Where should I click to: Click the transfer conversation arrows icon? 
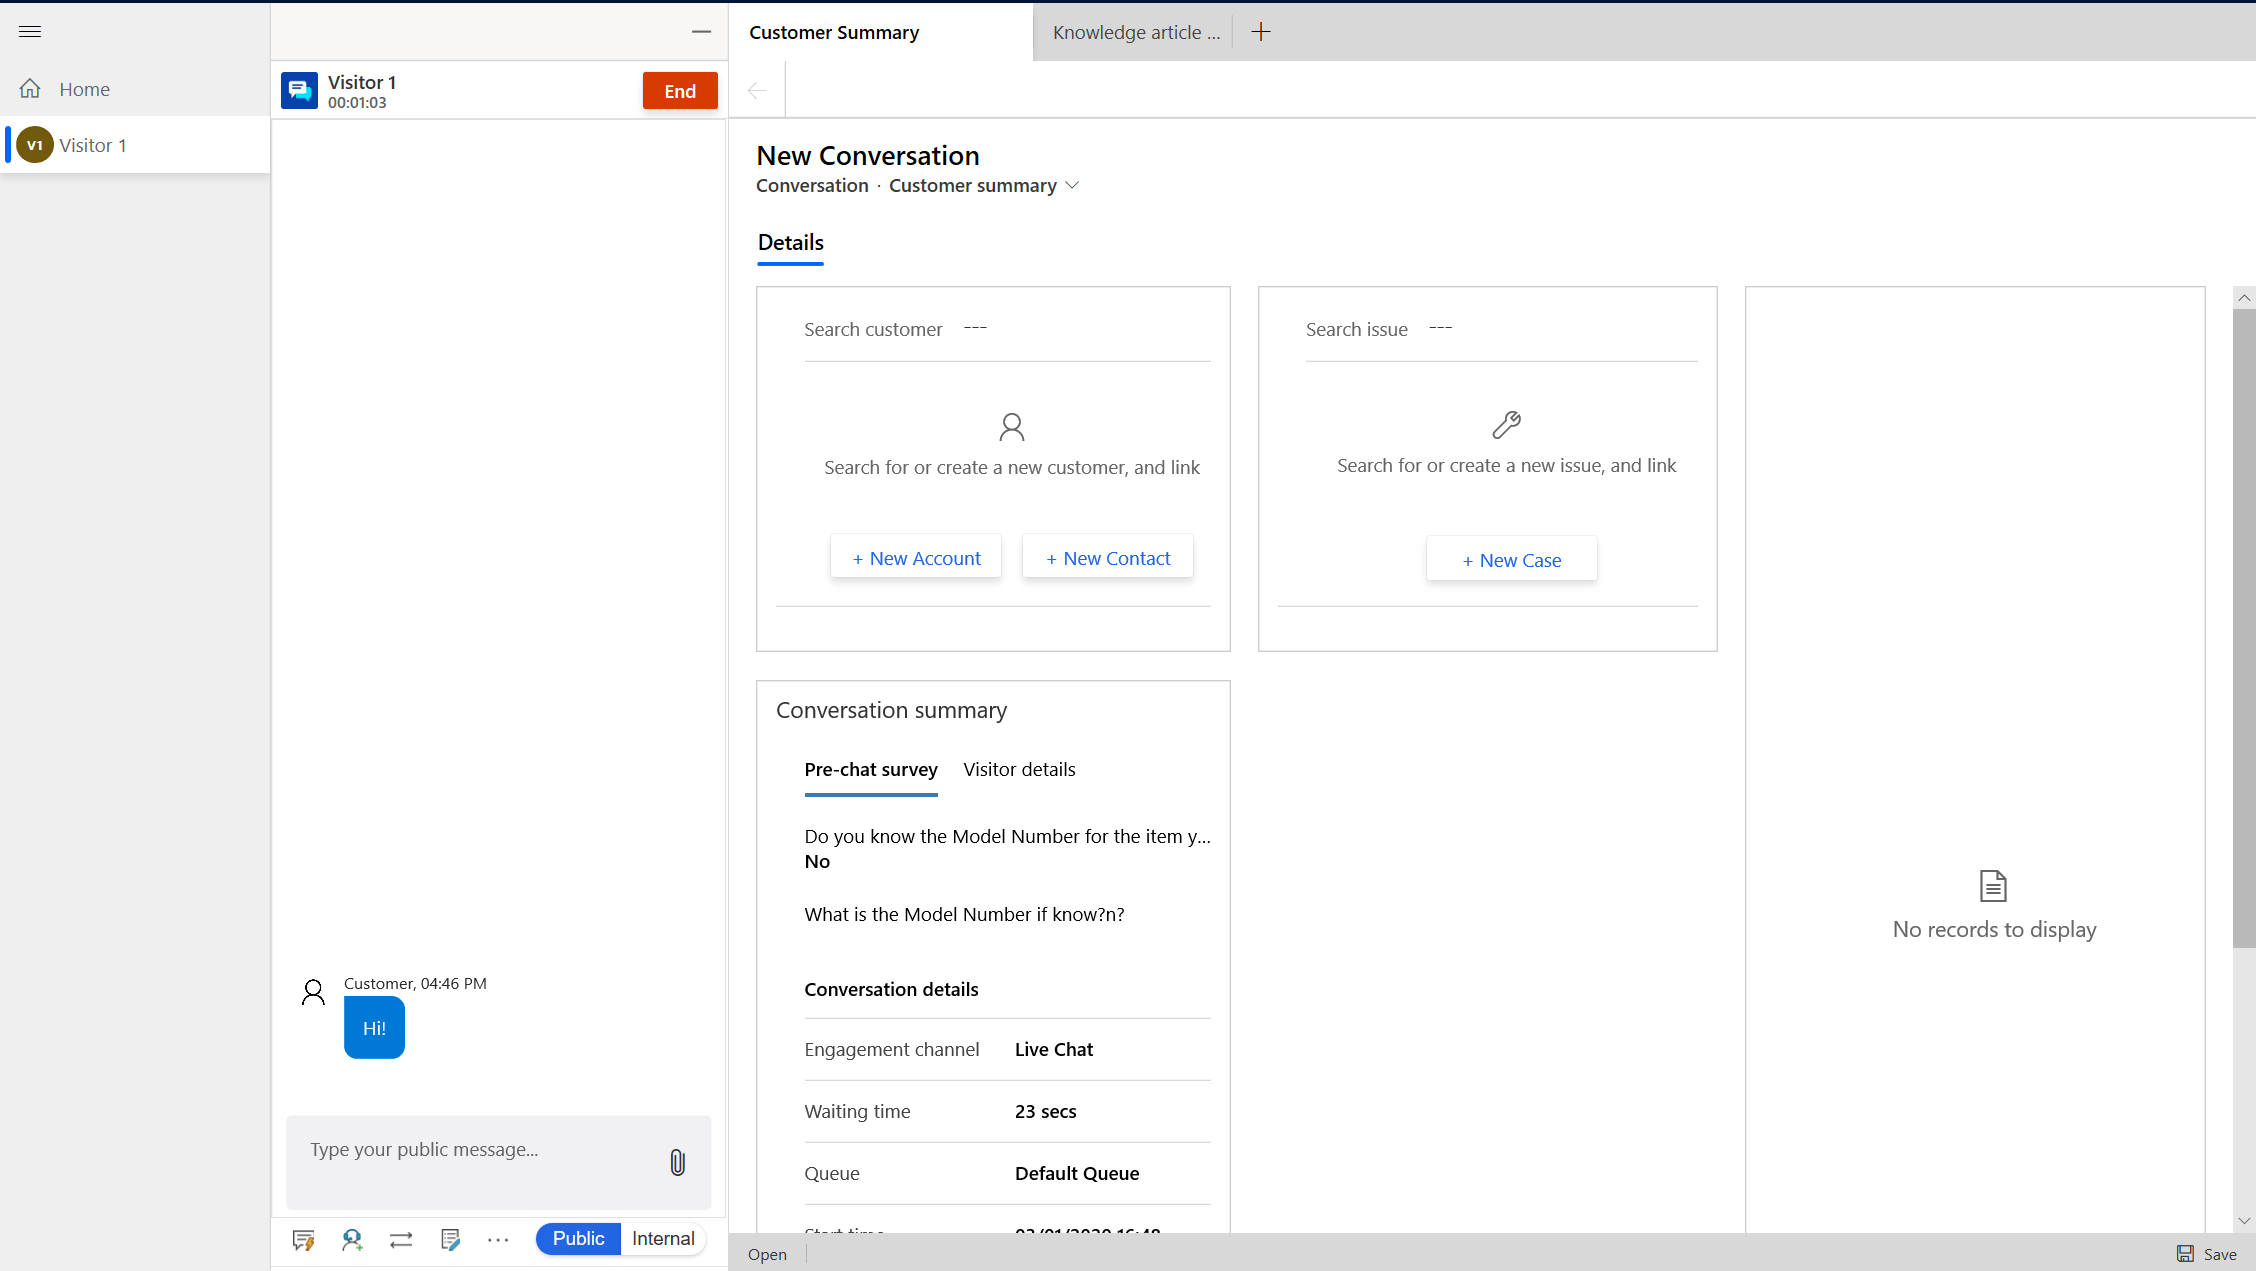[401, 1240]
